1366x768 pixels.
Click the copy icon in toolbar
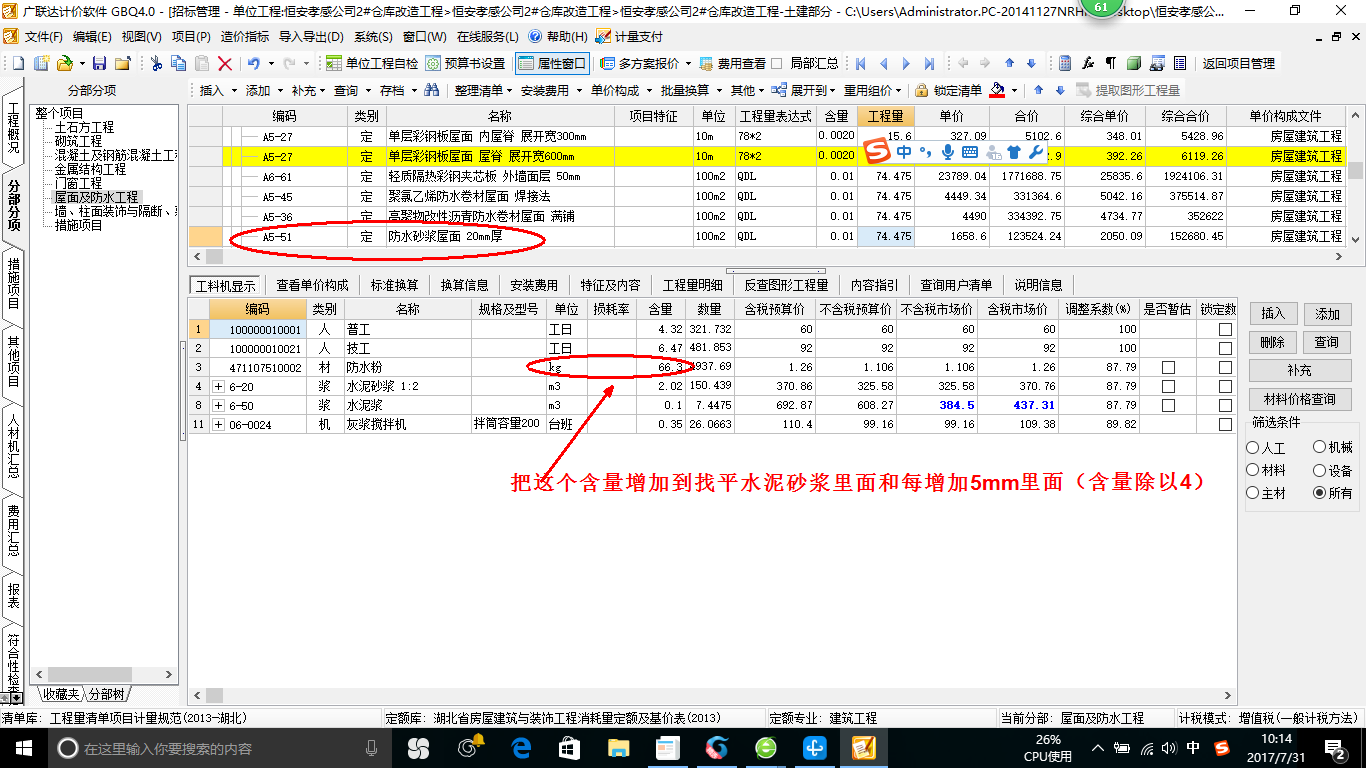click(x=179, y=63)
